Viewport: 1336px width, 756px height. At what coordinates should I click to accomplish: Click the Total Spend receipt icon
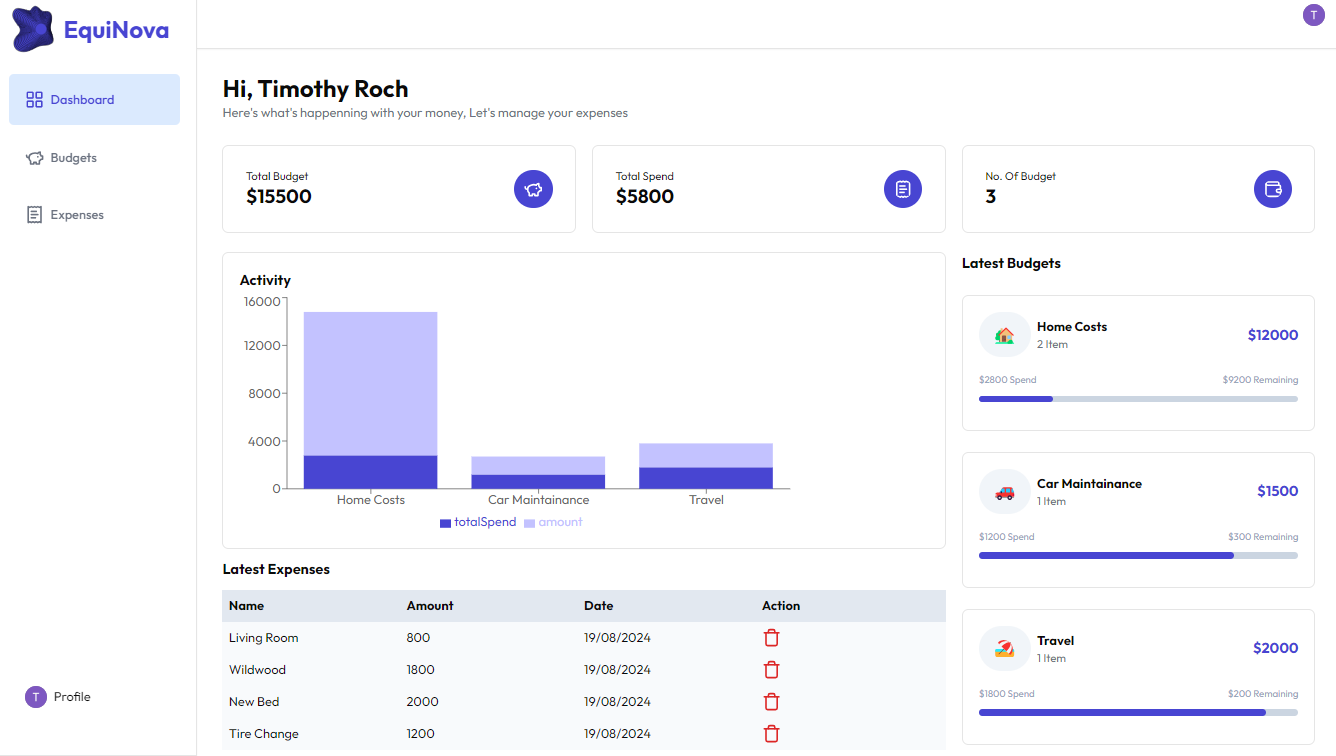tap(903, 189)
